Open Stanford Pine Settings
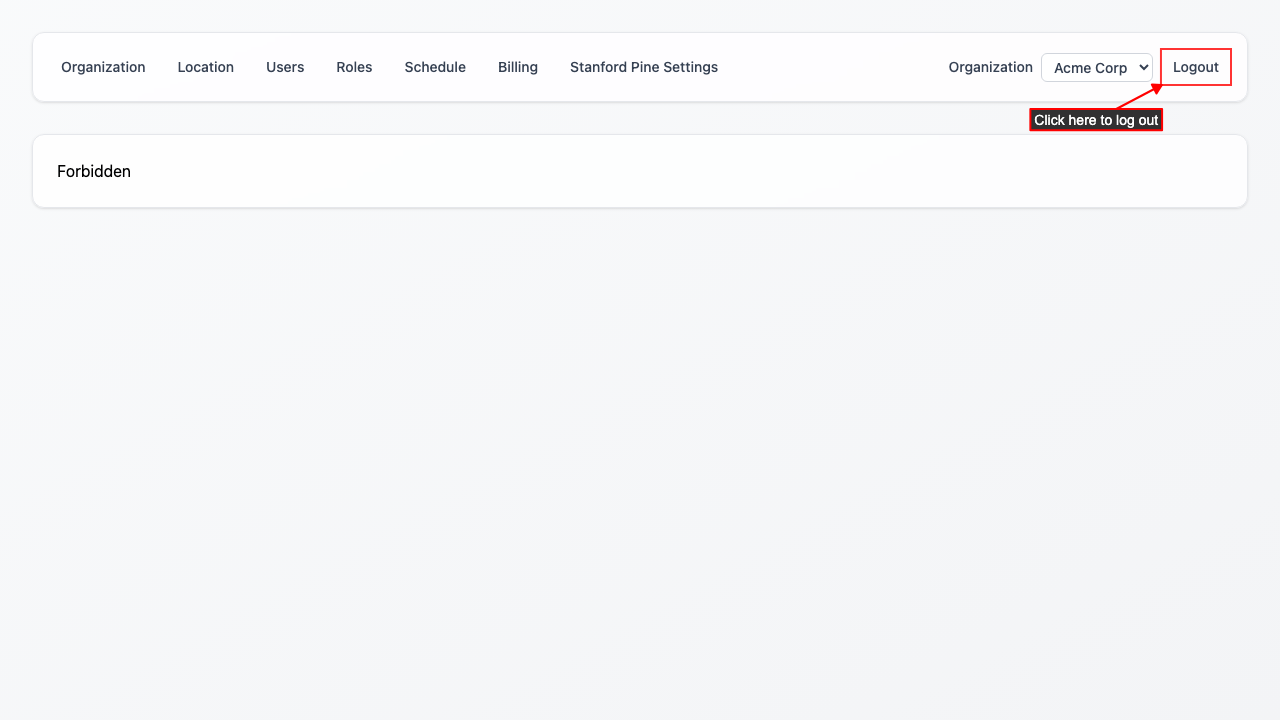1280x720 pixels. [x=643, y=67]
